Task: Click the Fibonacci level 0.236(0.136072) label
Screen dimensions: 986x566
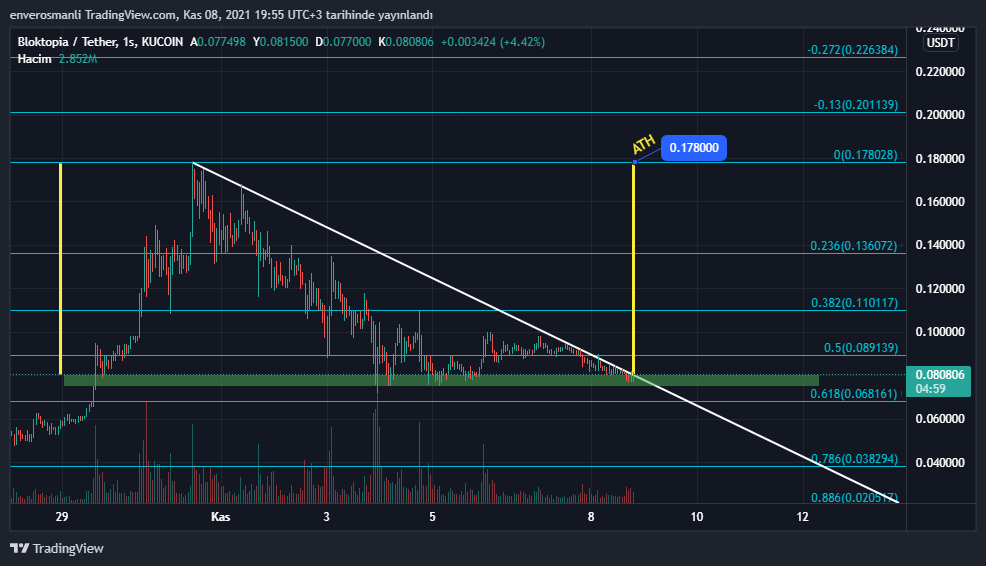Action: [x=854, y=246]
